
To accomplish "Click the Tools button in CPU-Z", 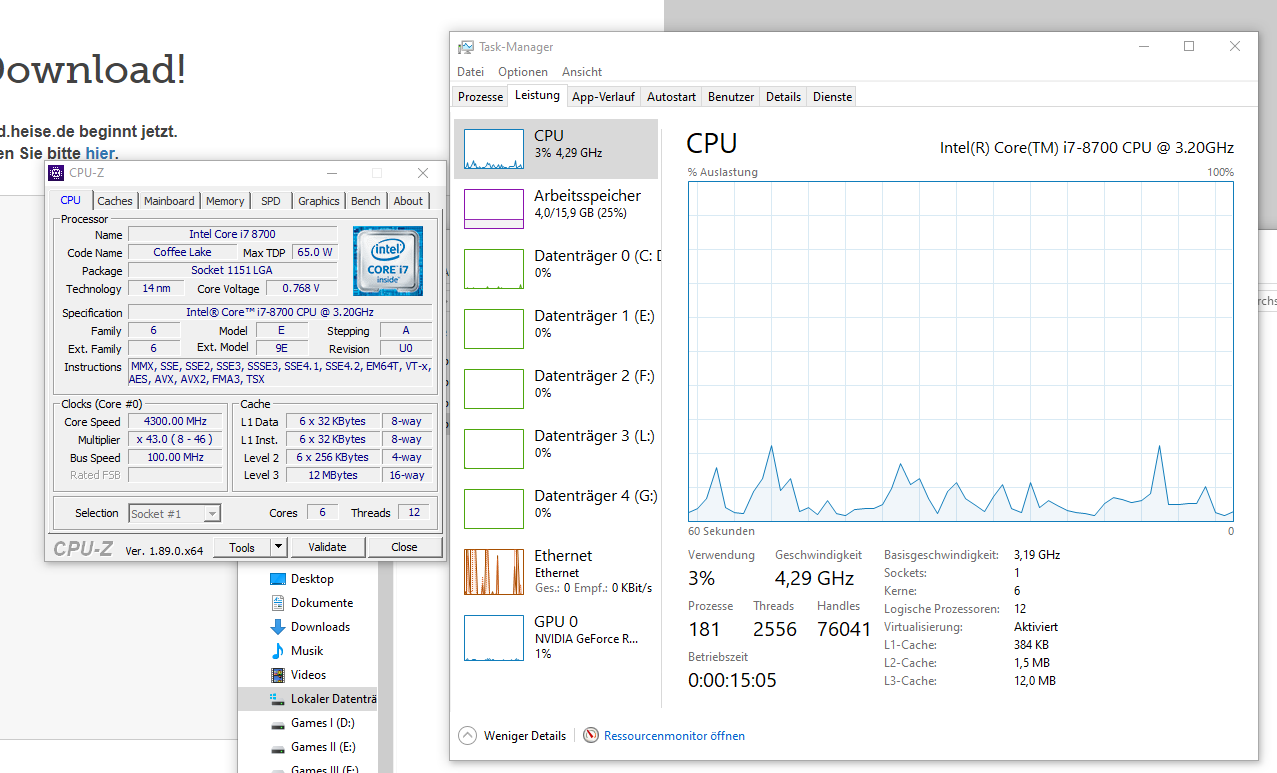I will click(x=242, y=547).
